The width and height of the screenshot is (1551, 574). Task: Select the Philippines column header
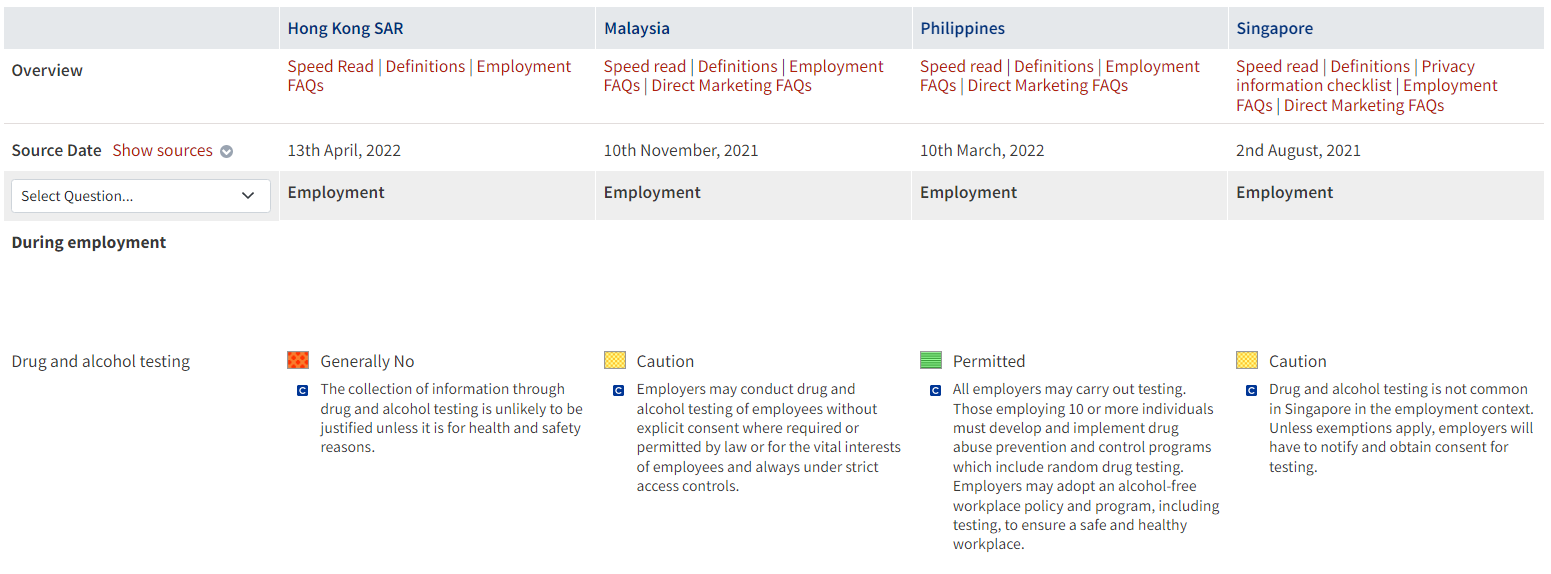point(962,29)
